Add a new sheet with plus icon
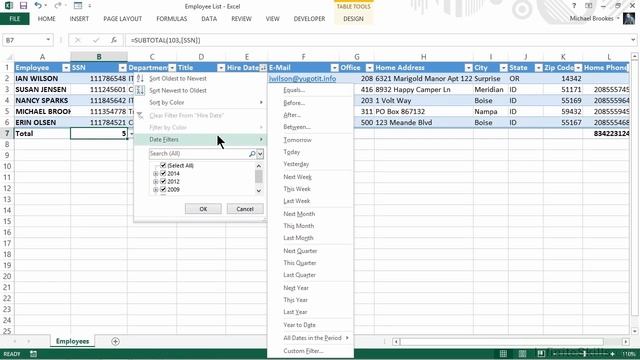Image resolution: width=640 pixels, height=360 pixels. click(x=116, y=341)
